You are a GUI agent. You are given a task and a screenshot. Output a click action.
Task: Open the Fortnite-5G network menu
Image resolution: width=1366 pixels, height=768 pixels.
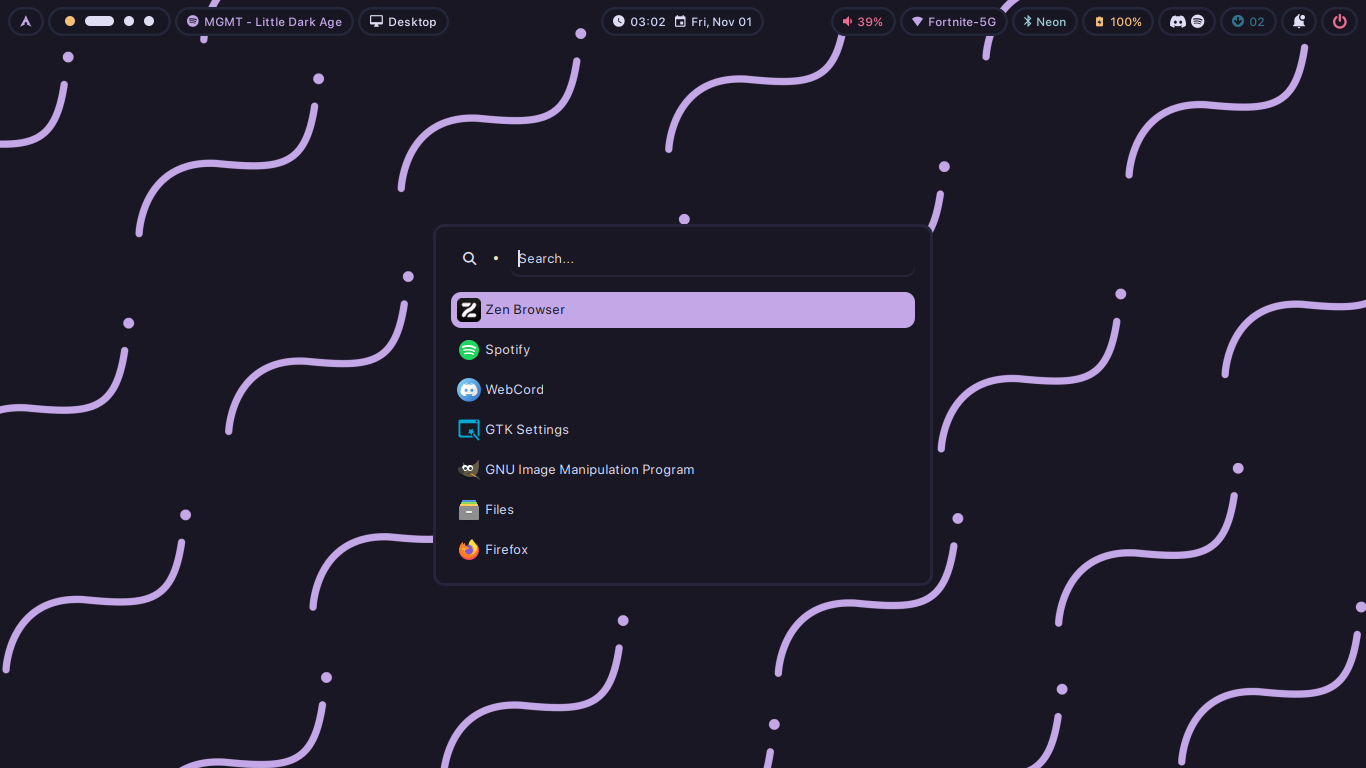953,21
